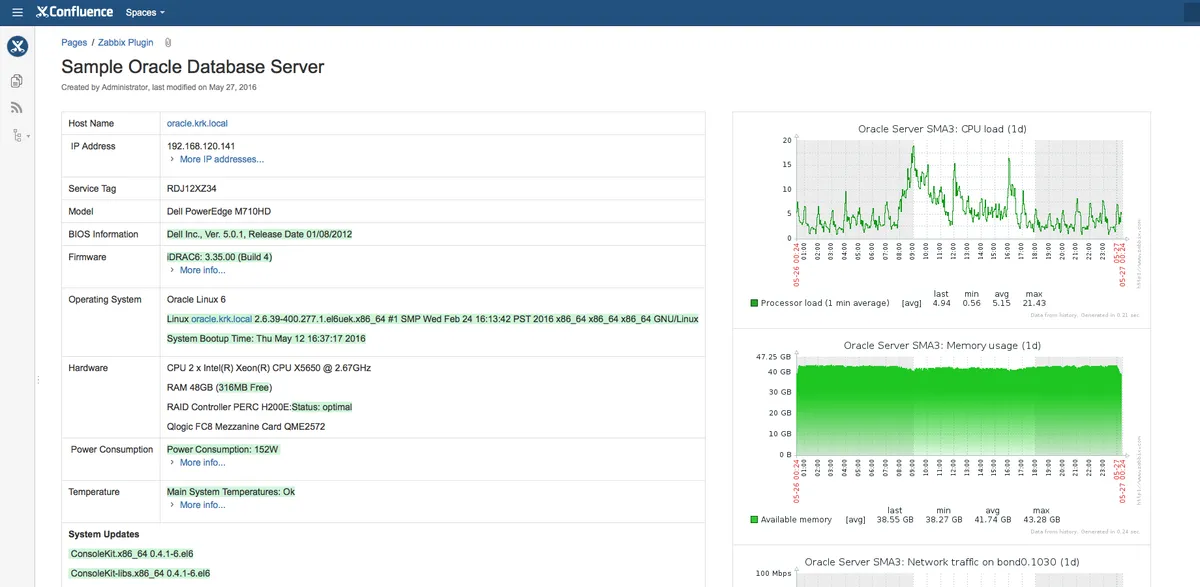Open the hamburger menu in header

click(17, 13)
